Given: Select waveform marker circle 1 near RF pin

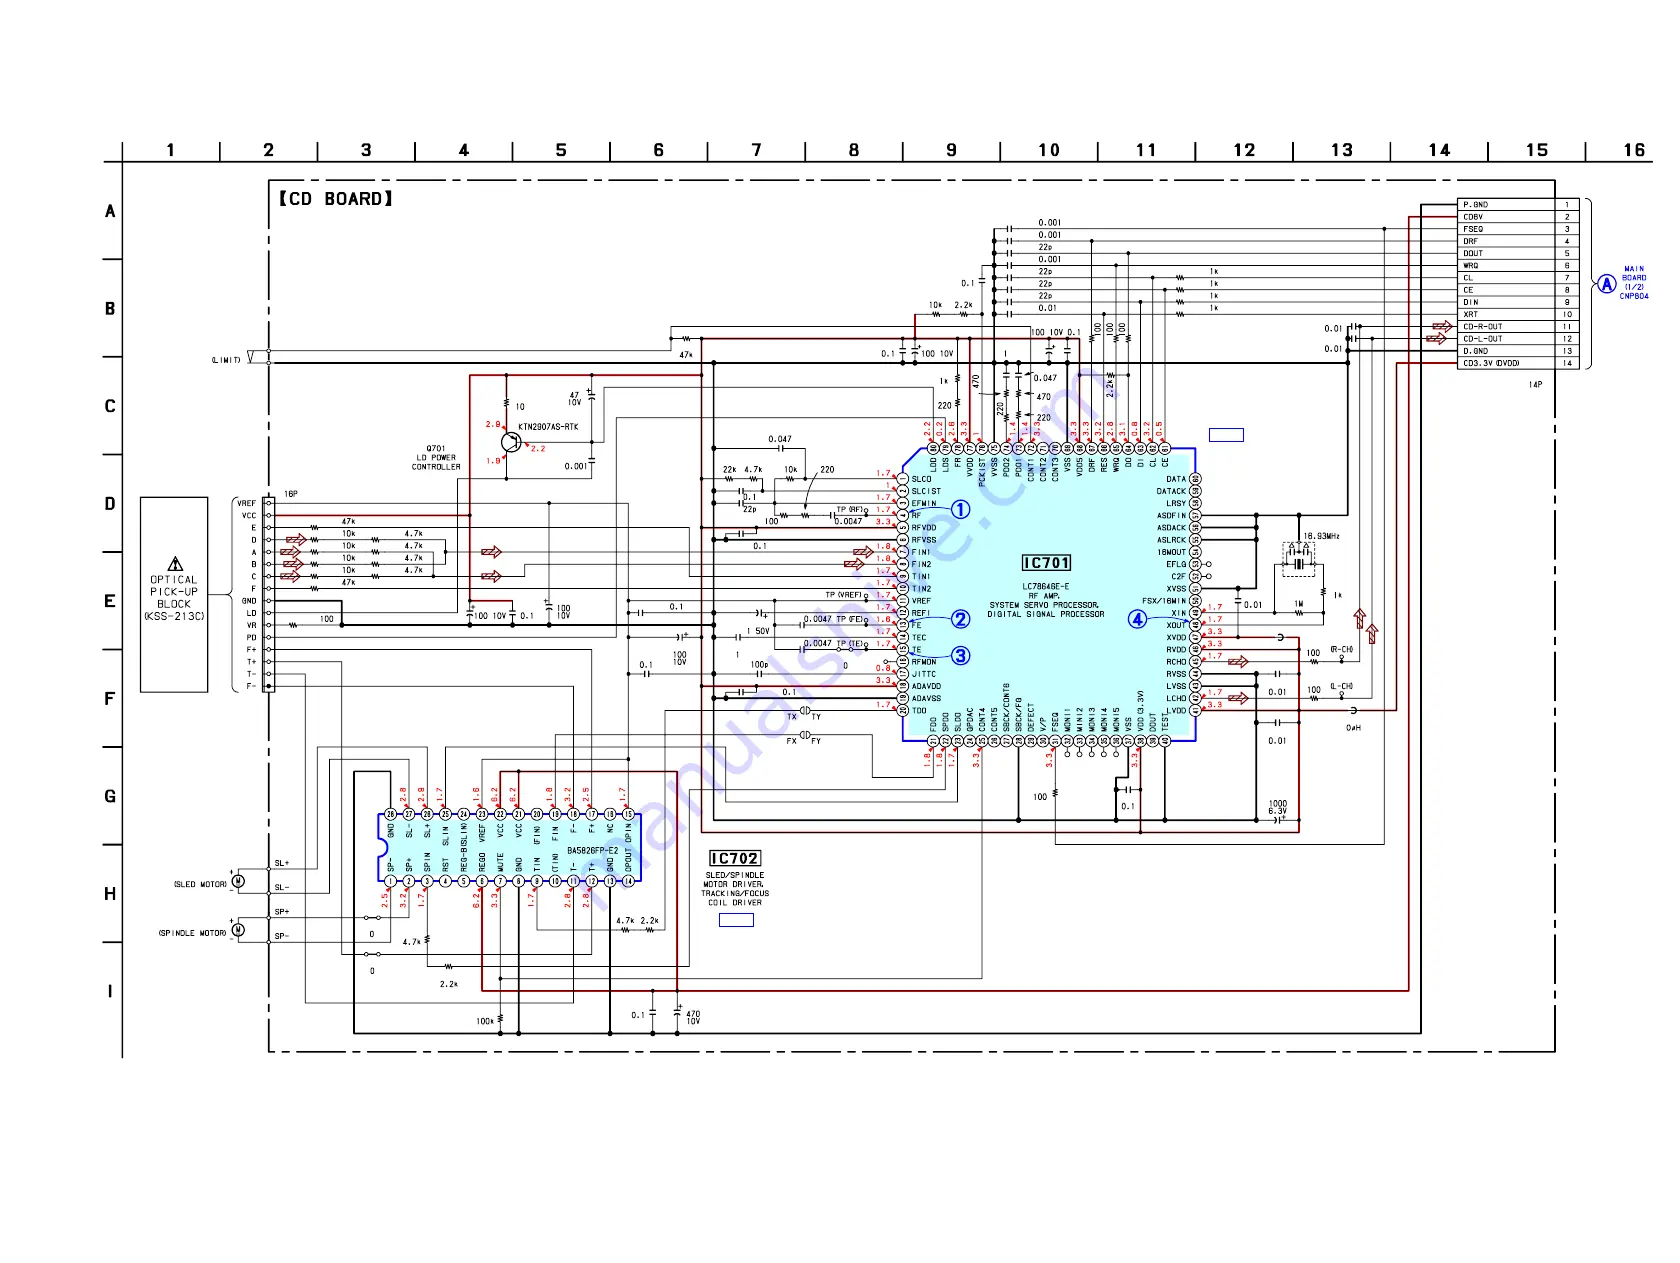Looking at the screenshot, I should coord(960,510).
